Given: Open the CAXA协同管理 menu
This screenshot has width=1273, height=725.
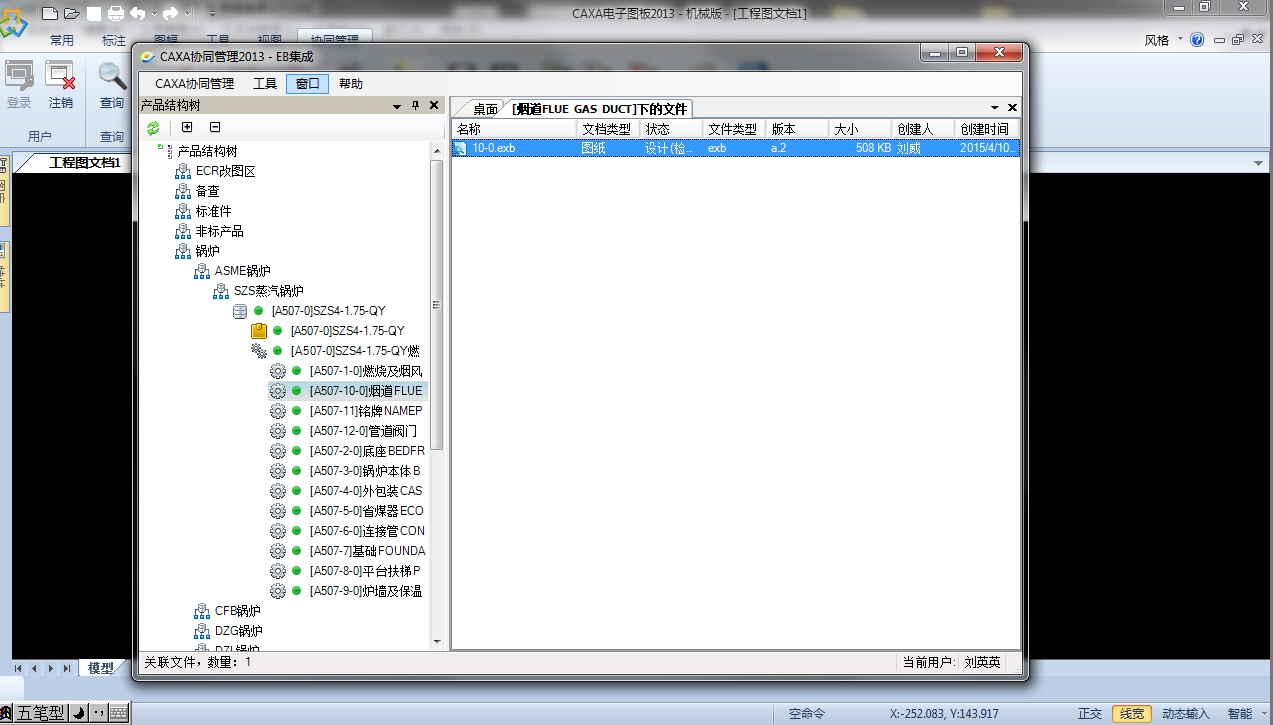Looking at the screenshot, I should [194, 84].
